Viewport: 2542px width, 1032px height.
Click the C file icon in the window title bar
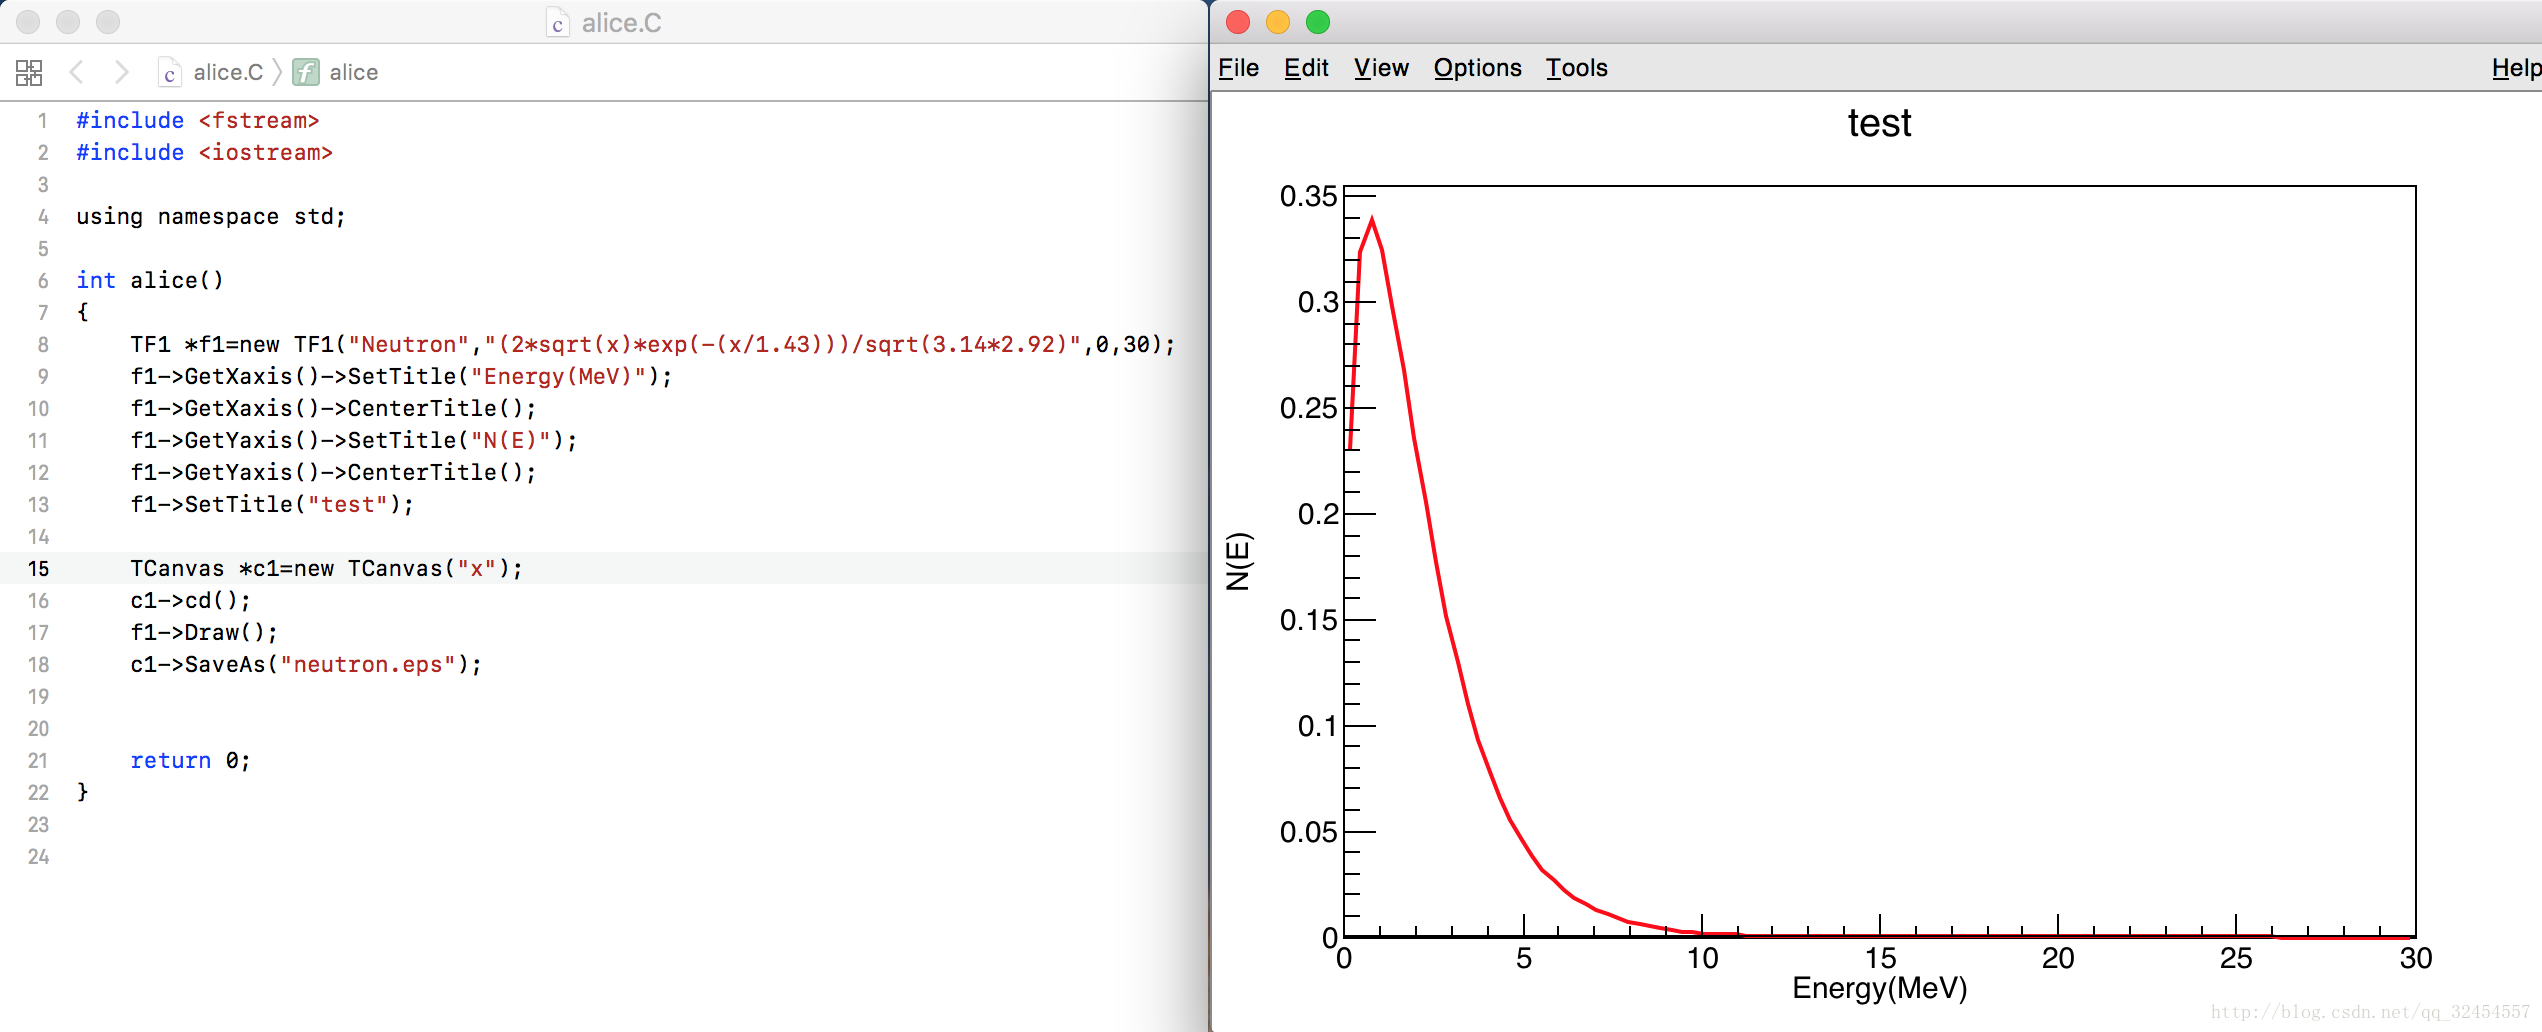coord(557,22)
